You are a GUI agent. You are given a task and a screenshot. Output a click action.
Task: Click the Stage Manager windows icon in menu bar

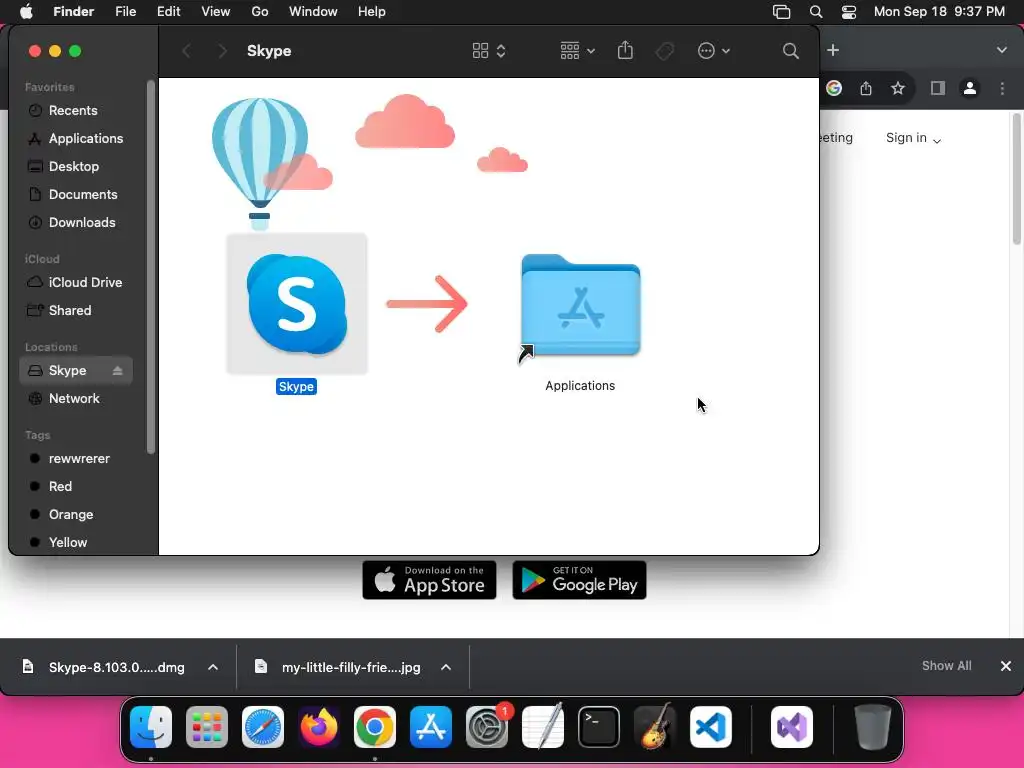click(x=782, y=12)
